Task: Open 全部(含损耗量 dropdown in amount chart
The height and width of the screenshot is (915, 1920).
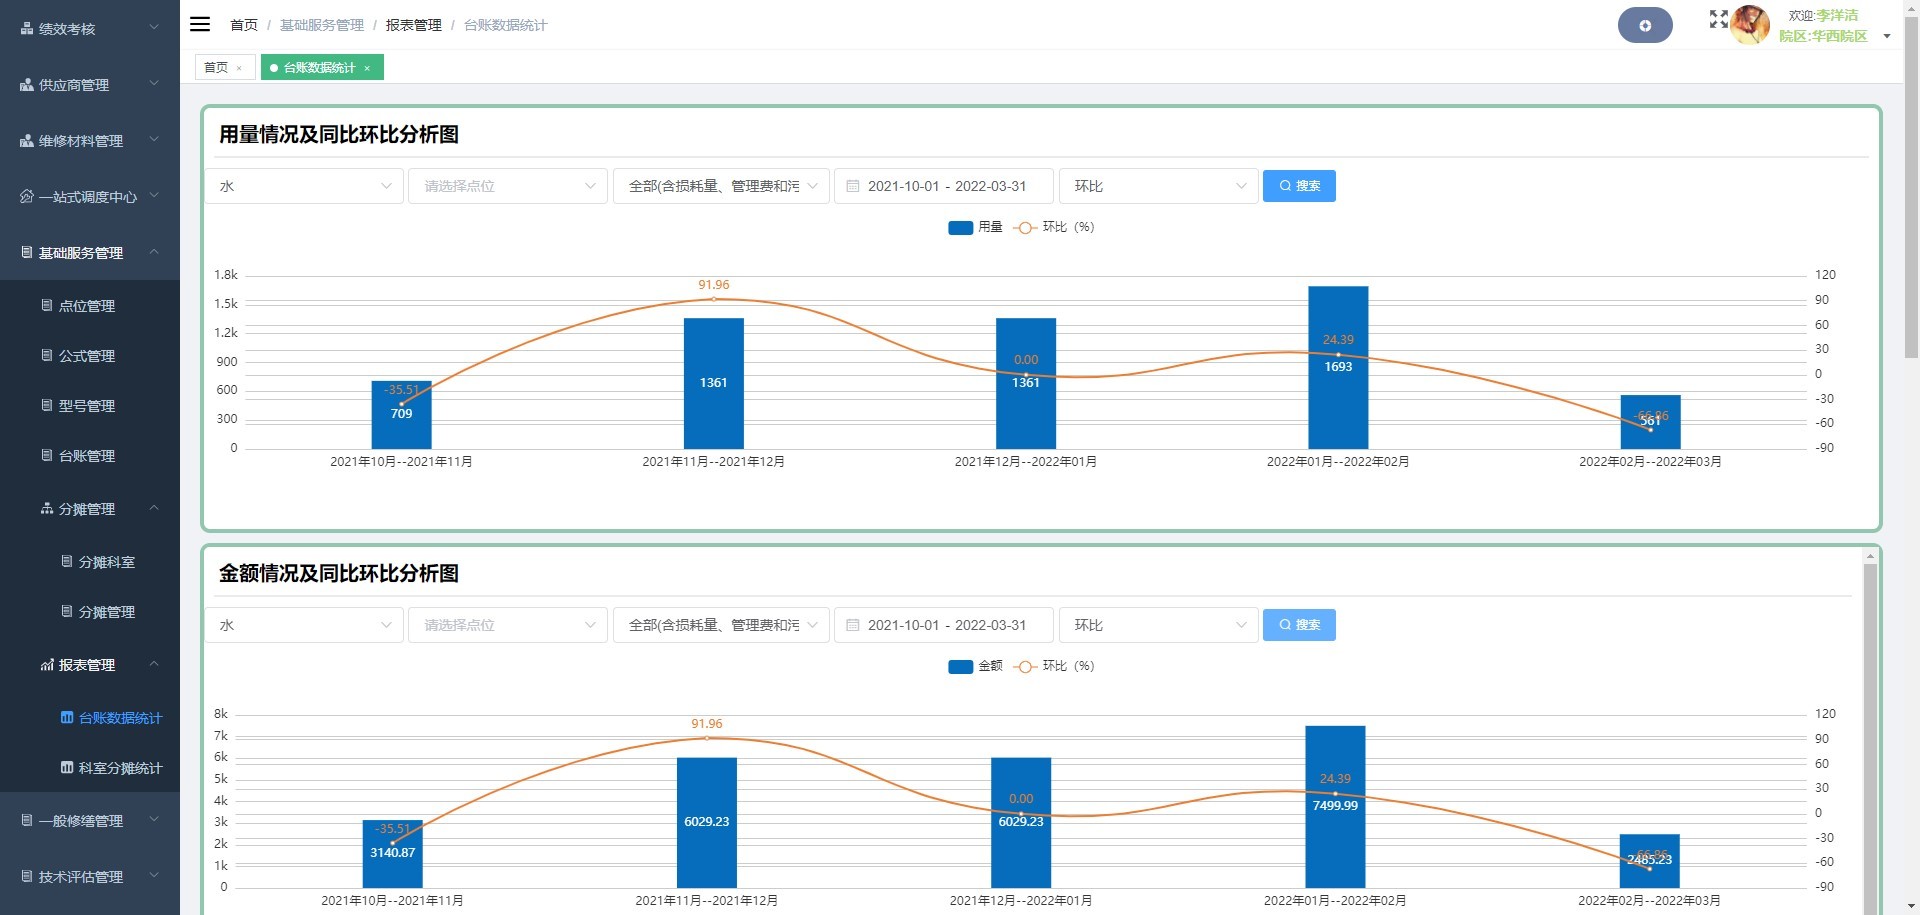Action: pos(721,625)
